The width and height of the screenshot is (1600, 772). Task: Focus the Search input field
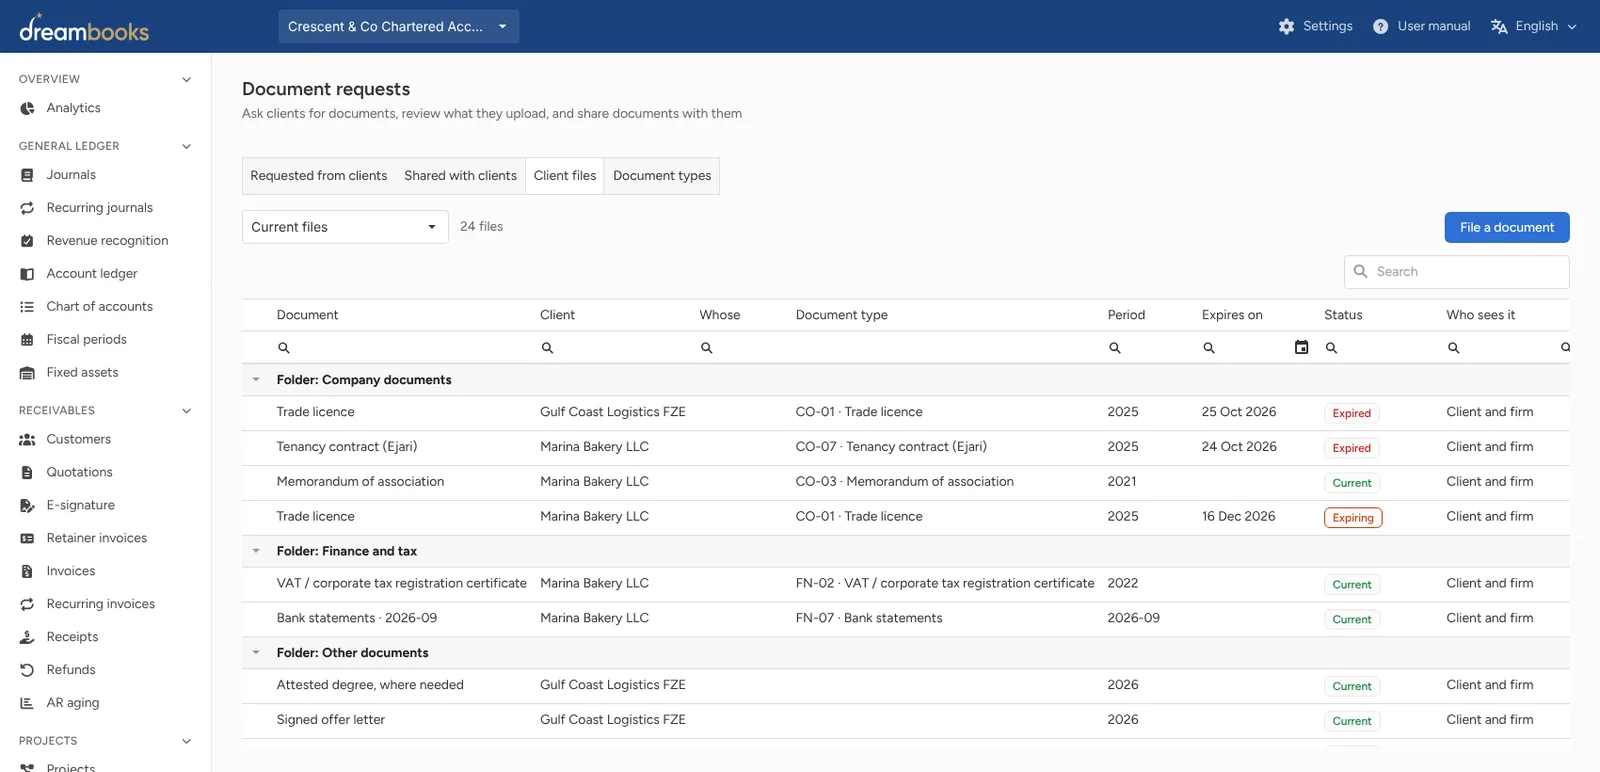1457,272
